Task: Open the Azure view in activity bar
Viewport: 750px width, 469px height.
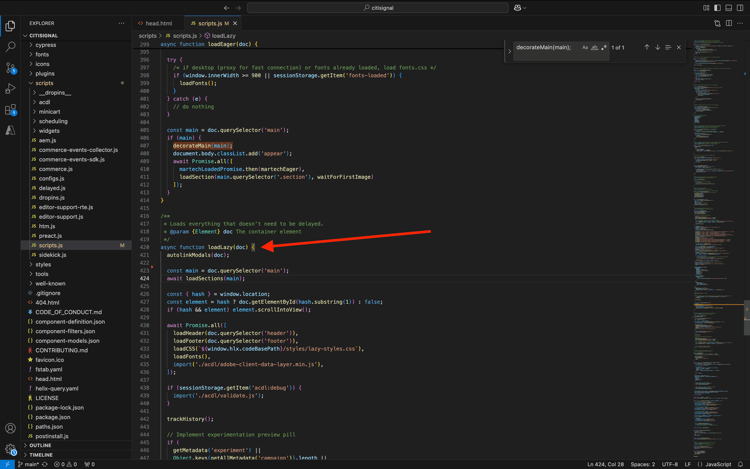Action: tap(11, 130)
